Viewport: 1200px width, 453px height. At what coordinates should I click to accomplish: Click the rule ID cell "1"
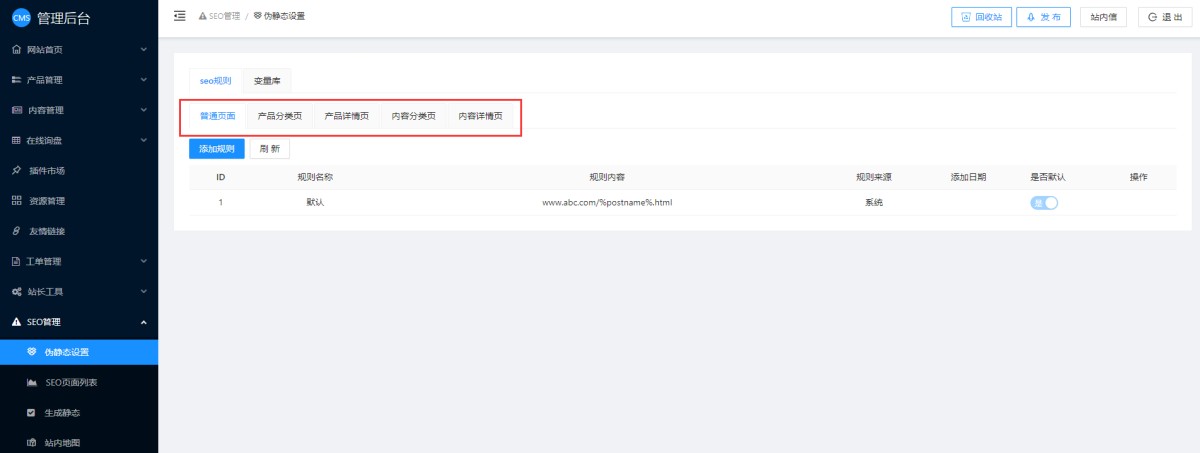pyautogui.click(x=220, y=202)
